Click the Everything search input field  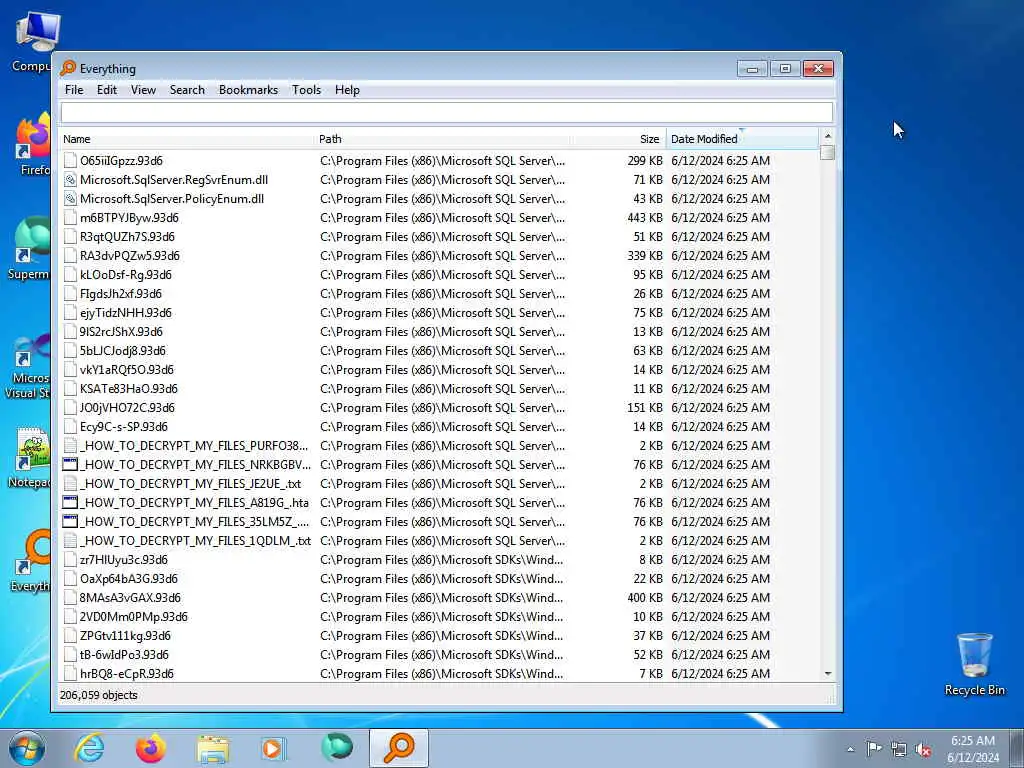pos(447,112)
